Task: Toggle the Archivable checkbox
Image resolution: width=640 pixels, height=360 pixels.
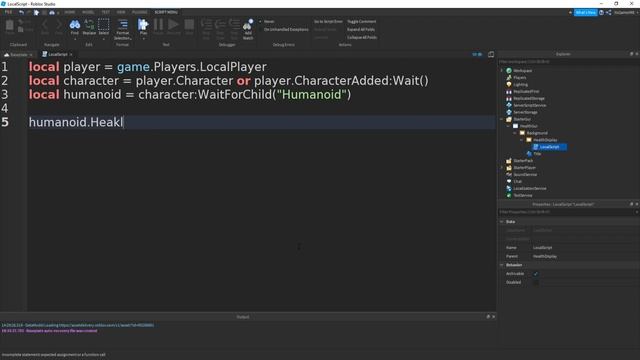Action: [536, 274]
